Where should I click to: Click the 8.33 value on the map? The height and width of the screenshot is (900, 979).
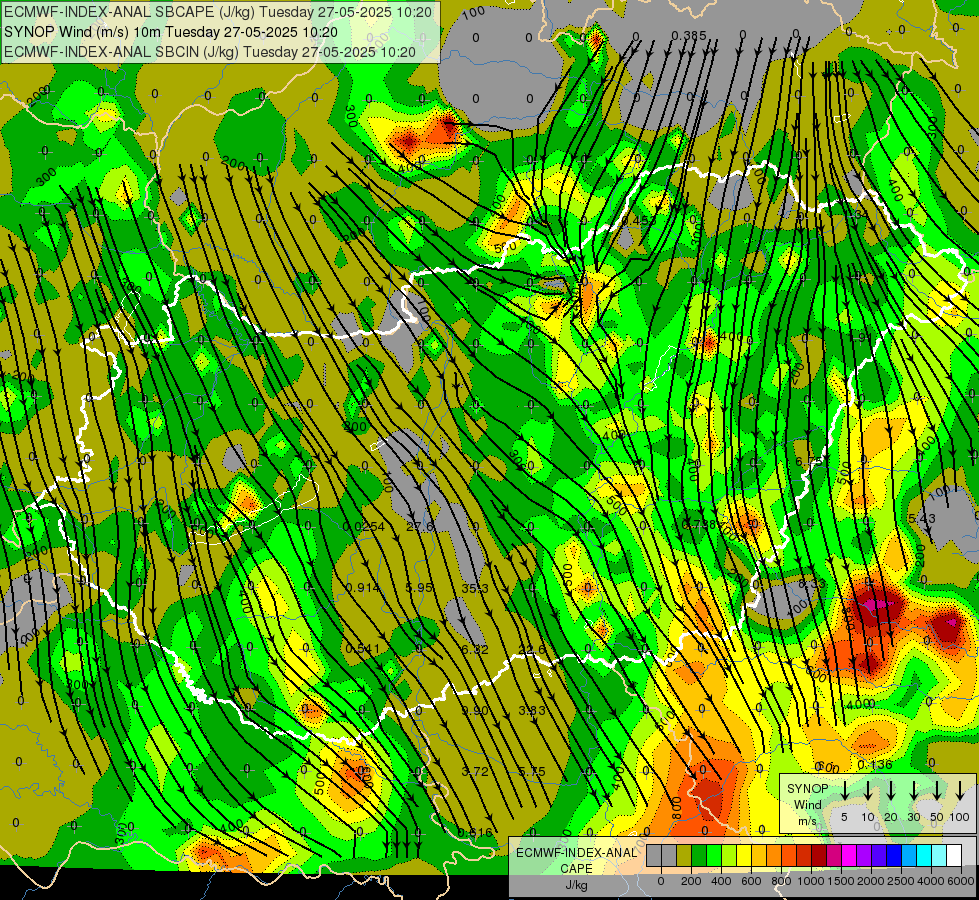click(x=812, y=584)
